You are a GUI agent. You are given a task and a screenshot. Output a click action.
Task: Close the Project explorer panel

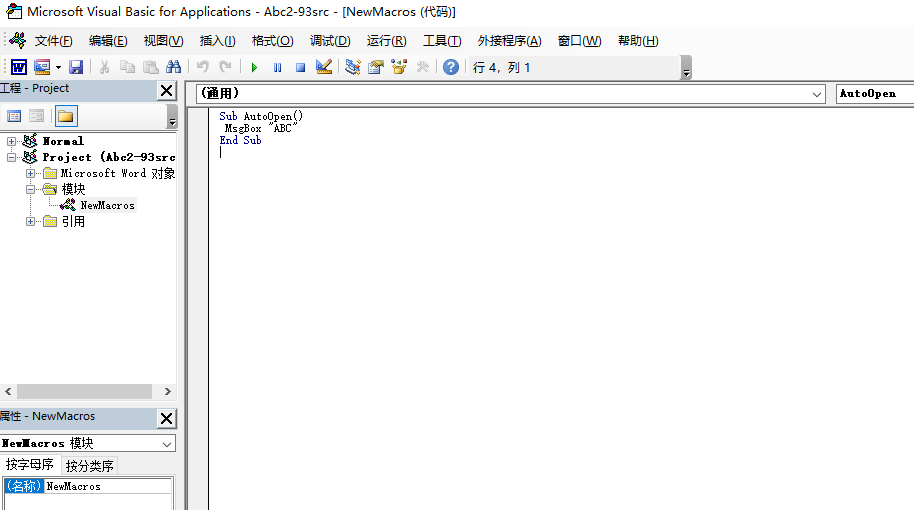[166, 90]
